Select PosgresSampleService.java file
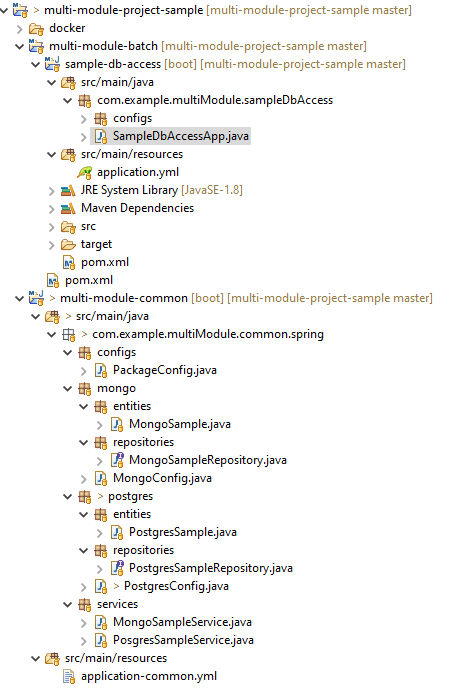 coord(183,640)
